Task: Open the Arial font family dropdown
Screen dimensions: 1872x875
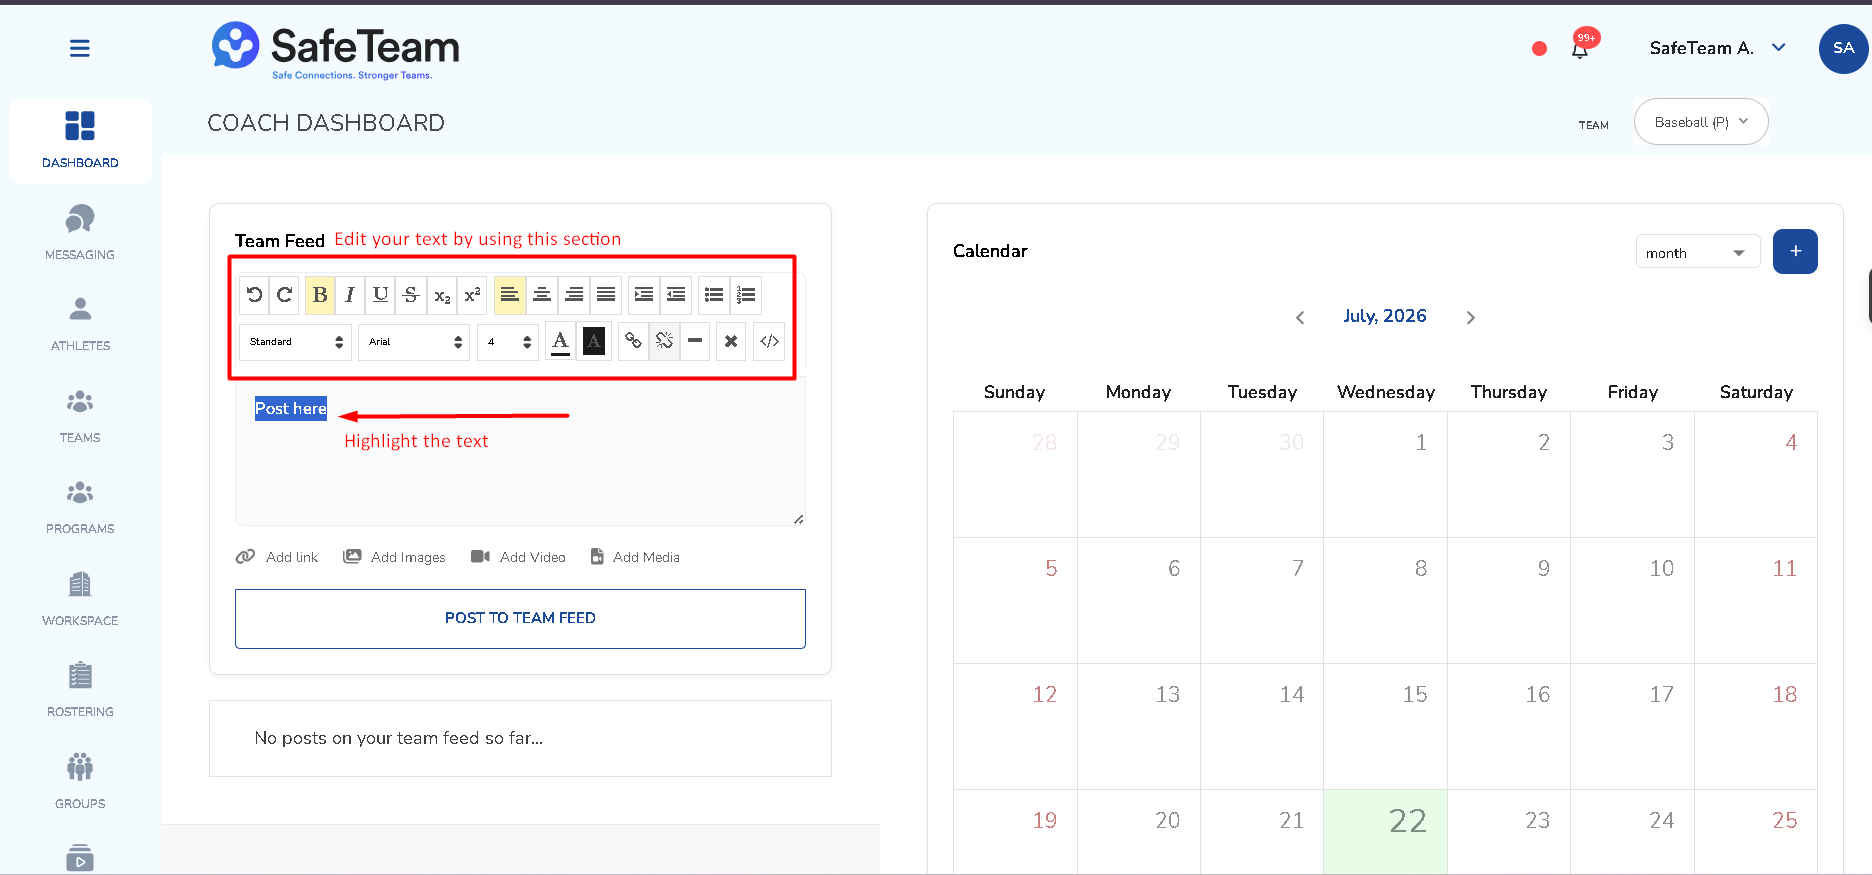Action: [414, 341]
